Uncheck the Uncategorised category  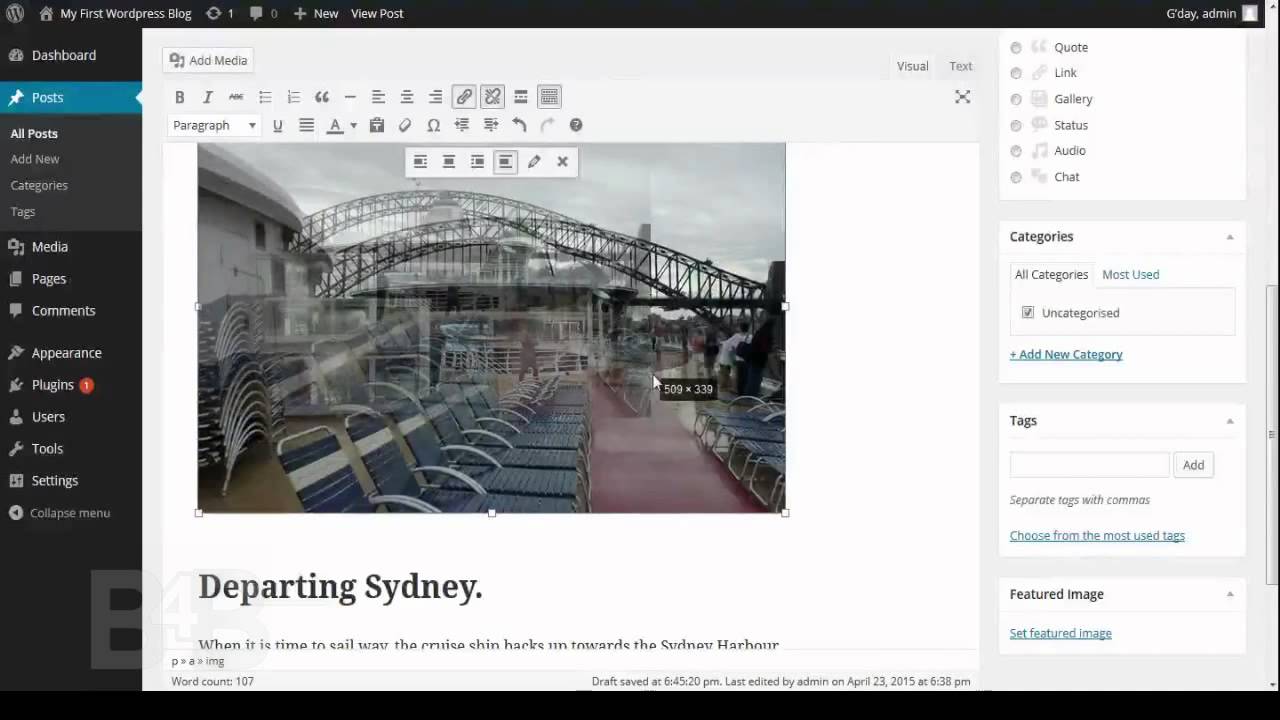[x=1028, y=313]
